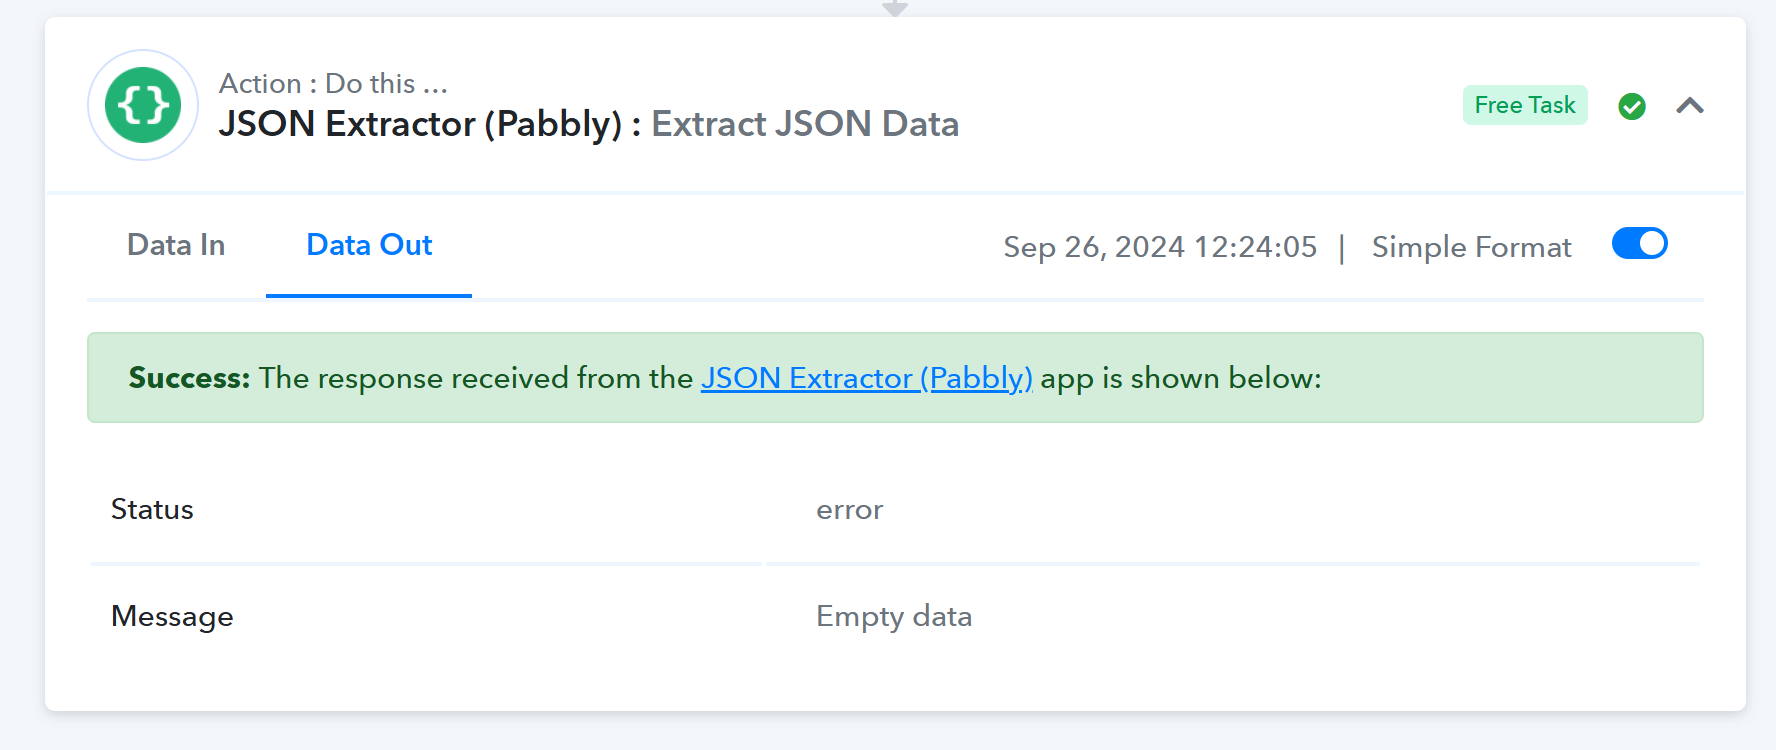
Task: Select the Data Out tab
Action: 369,245
